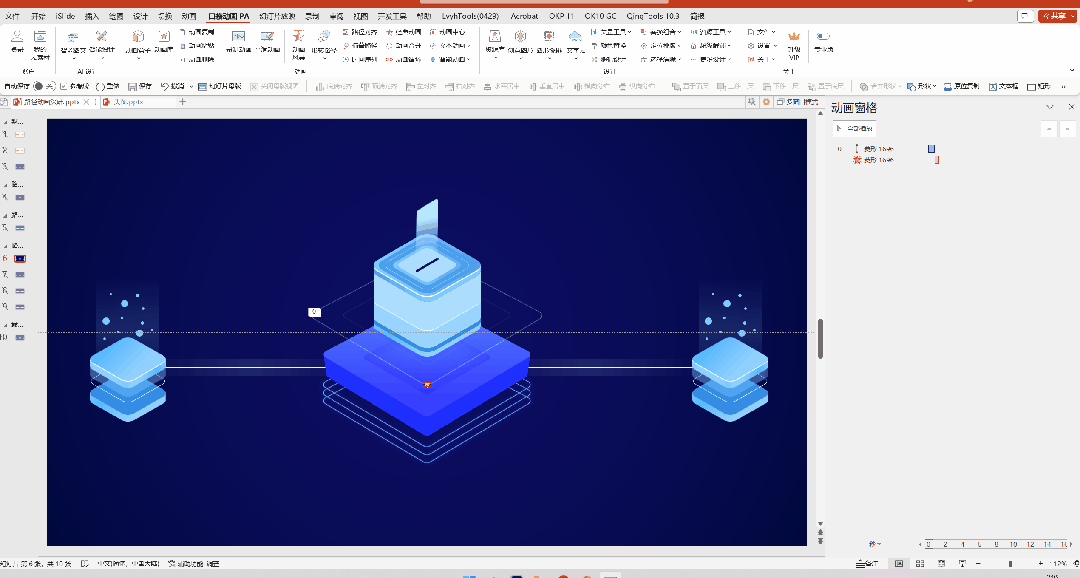The width and height of the screenshot is (1080, 578).
Task: Click the star picture icon in ribbon
Action: [x=165, y=37]
